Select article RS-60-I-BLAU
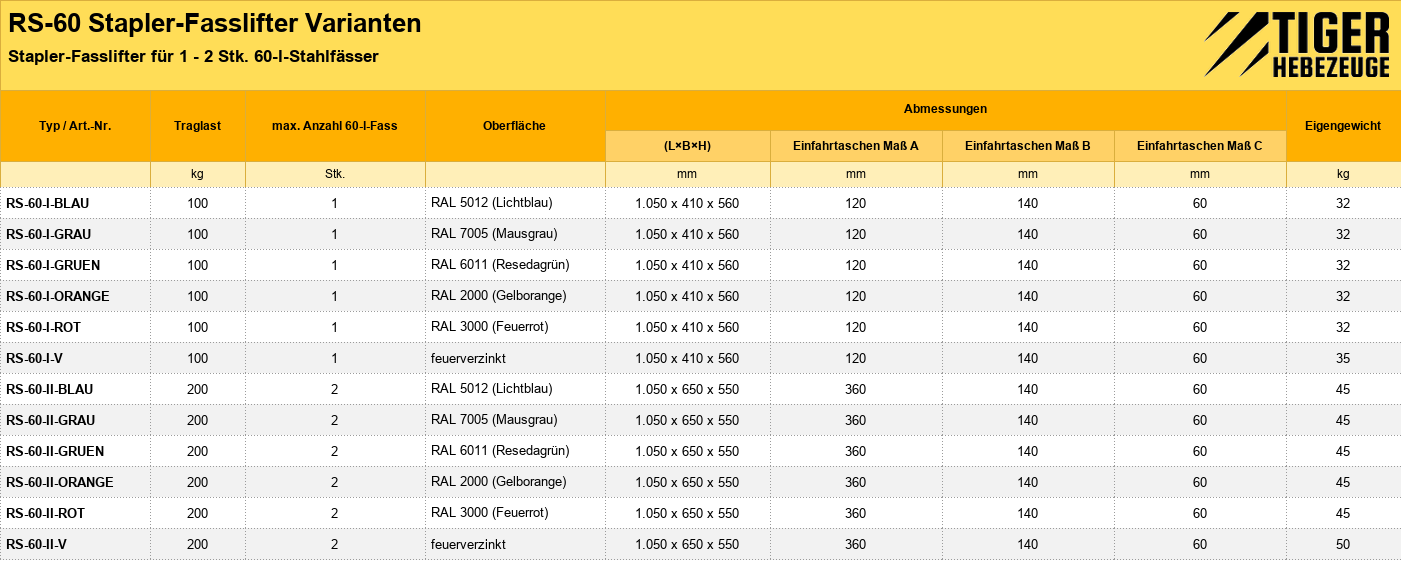Image resolution: width=1401 pixels, height=567 pixels. tap(48, 203)
